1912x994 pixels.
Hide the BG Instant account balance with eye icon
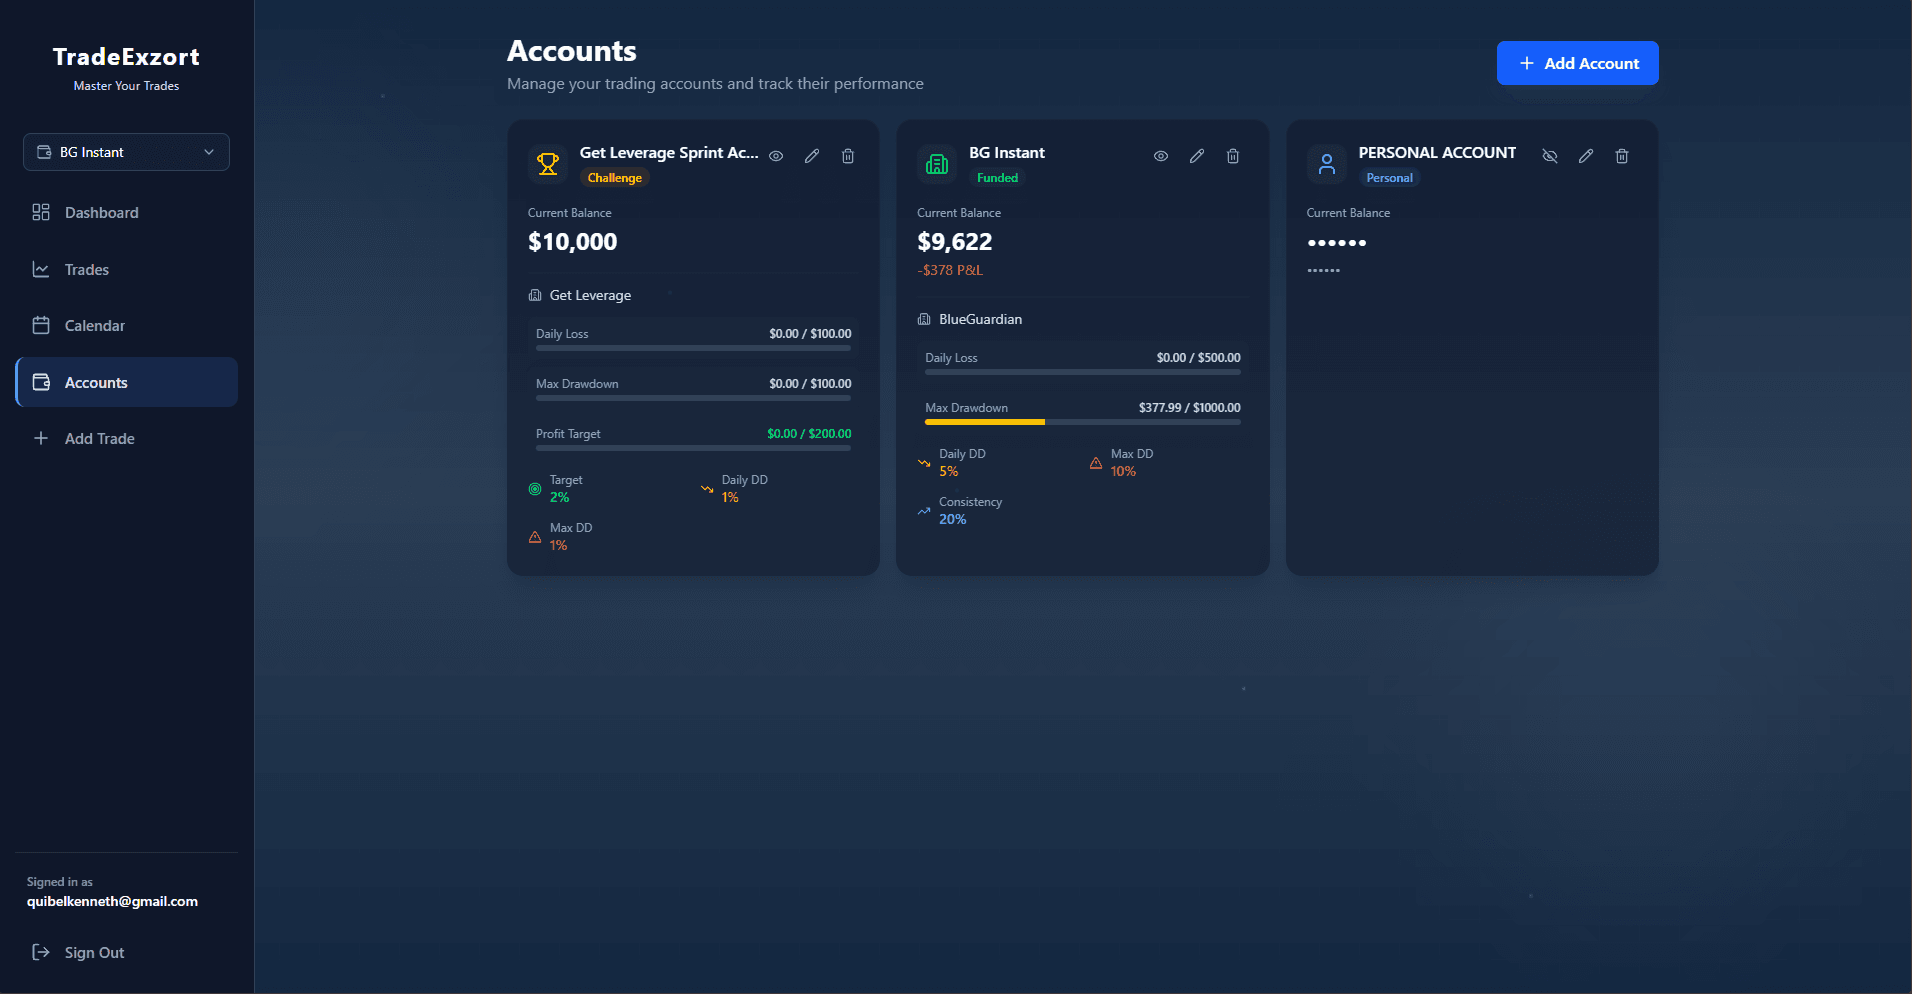click(1160, 156)
